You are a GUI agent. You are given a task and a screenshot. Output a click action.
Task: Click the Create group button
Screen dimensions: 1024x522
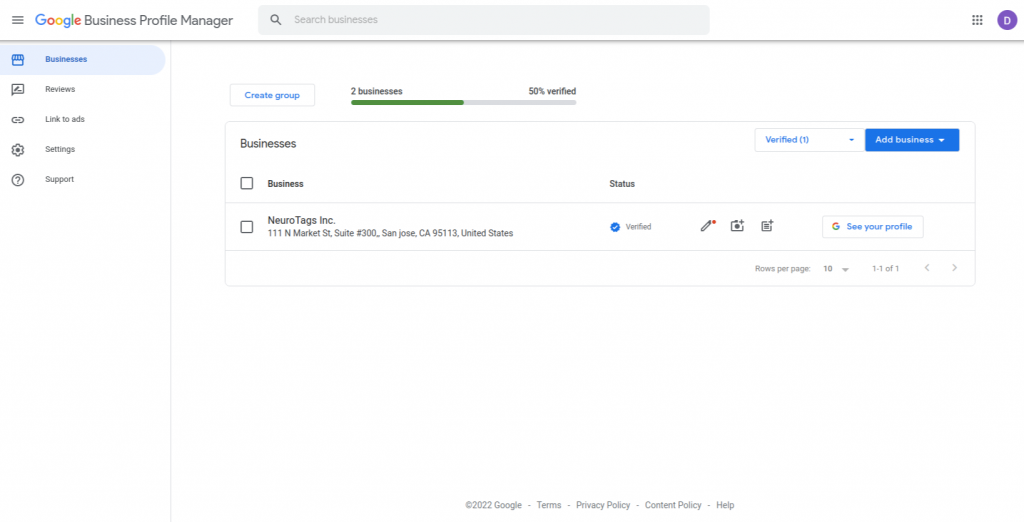pyautogui.click(x=272, y=95)
